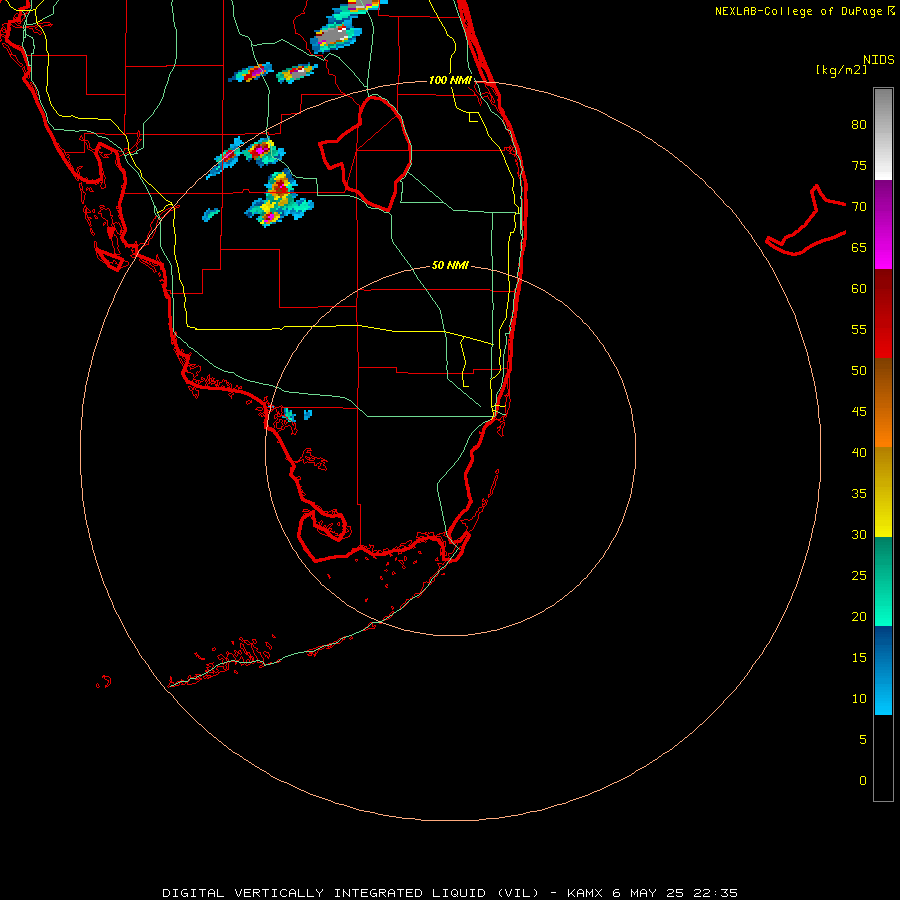Click the 6 MAY 25 22:35 timestamp
The width and height of the screenshot is (900, 900).
coord(675,893)
